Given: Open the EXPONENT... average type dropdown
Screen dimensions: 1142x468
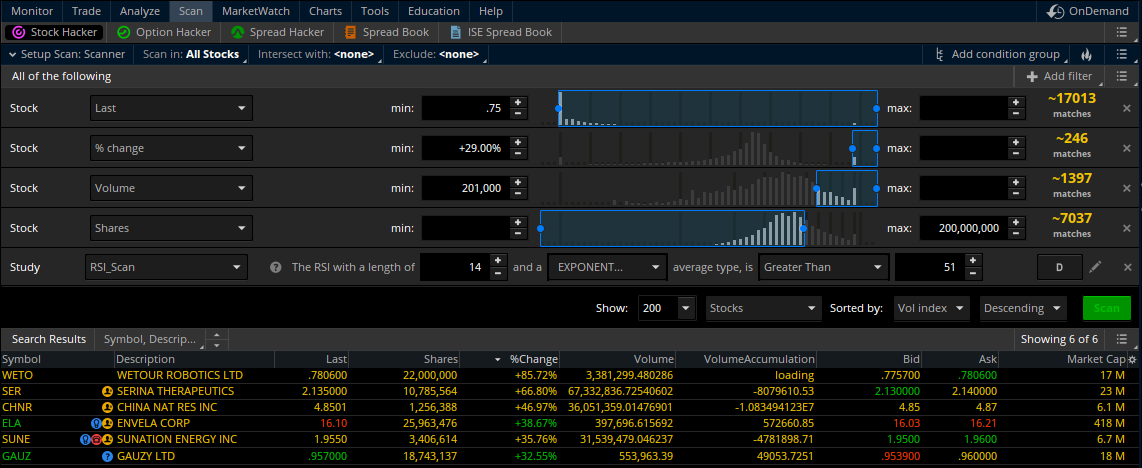Looking at the screenshot, I should point(607,267).
